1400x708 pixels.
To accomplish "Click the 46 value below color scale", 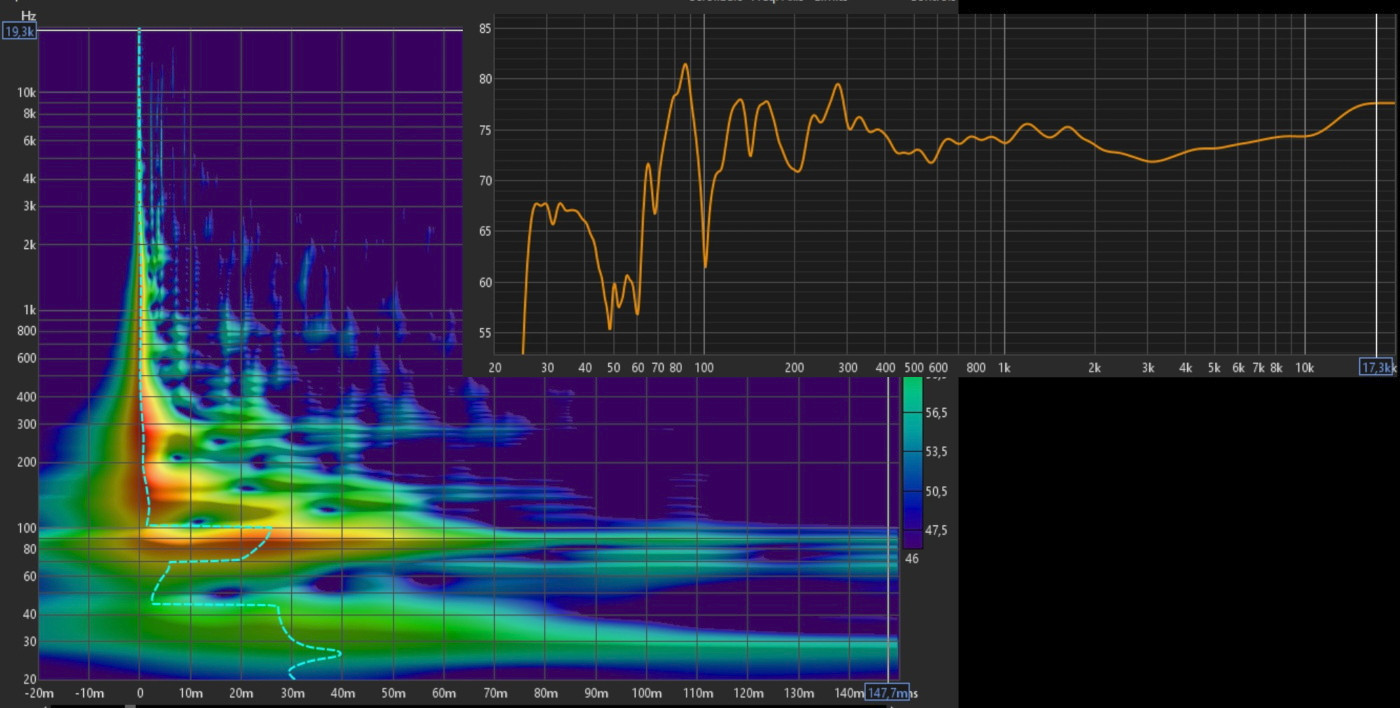I will [911, 558].
